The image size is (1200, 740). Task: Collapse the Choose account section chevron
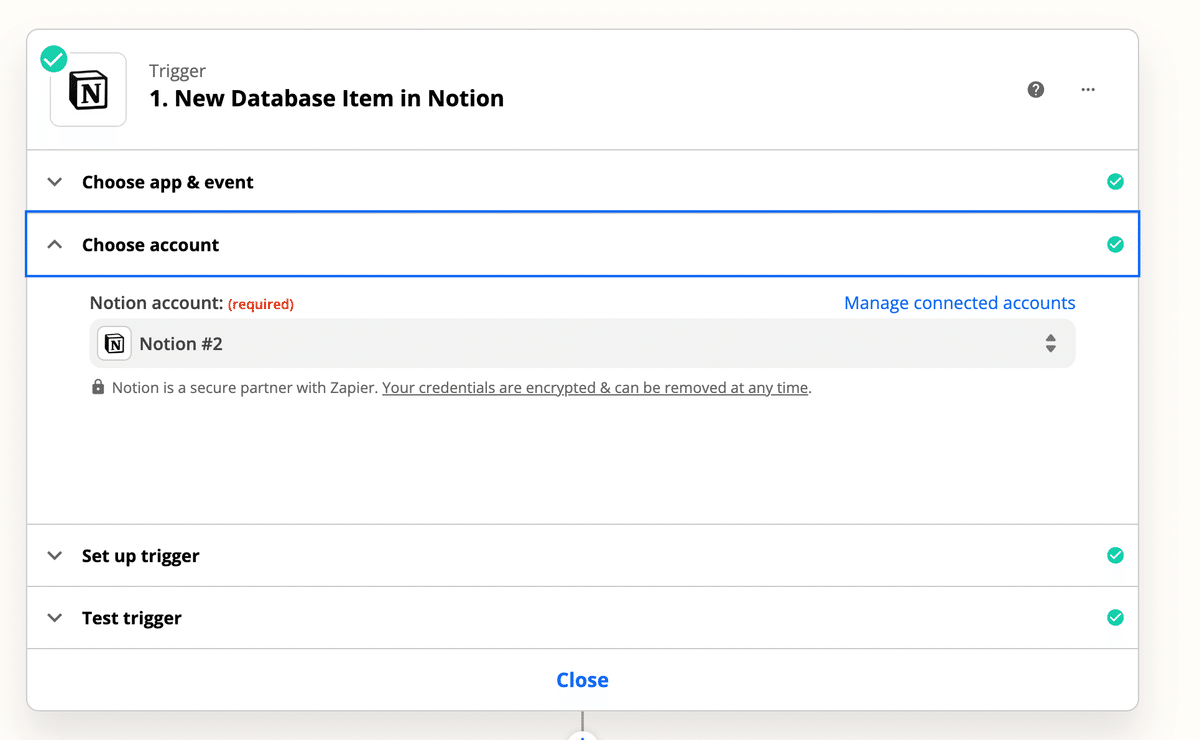point(55,245)
